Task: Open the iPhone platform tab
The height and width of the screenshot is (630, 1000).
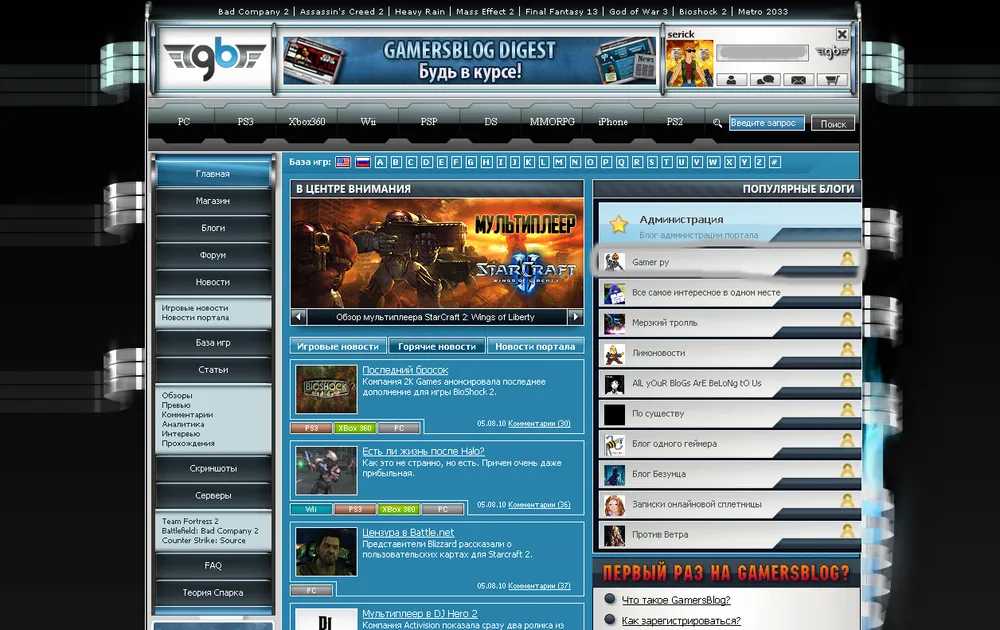Action: click(x=613, y=121)
